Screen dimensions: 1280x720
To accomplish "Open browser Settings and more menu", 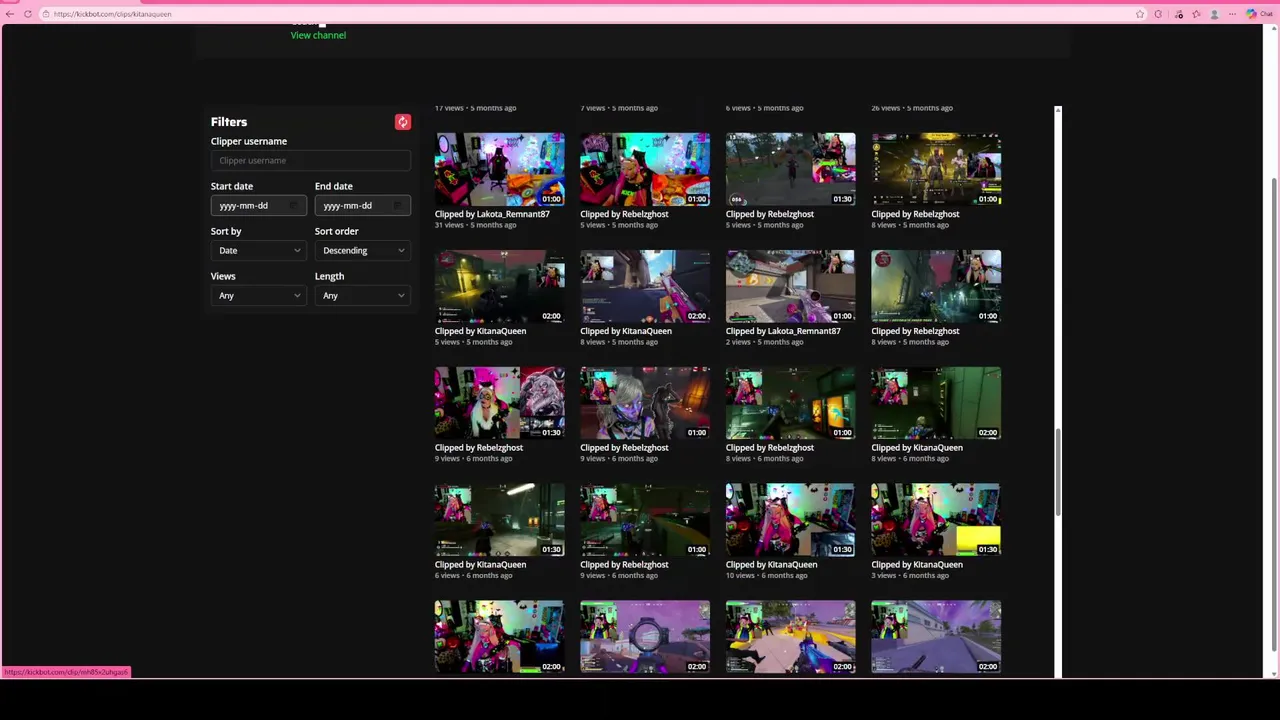I will [x=1232, y=14].
